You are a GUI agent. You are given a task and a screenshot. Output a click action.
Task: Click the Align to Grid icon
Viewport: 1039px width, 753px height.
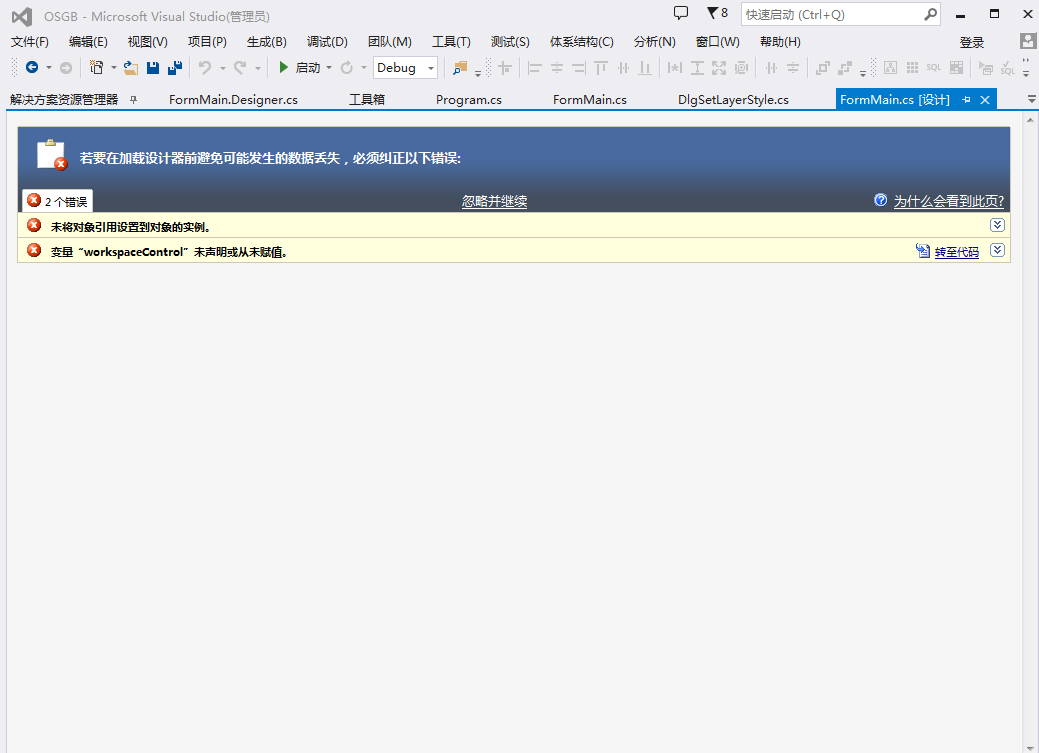505,68
